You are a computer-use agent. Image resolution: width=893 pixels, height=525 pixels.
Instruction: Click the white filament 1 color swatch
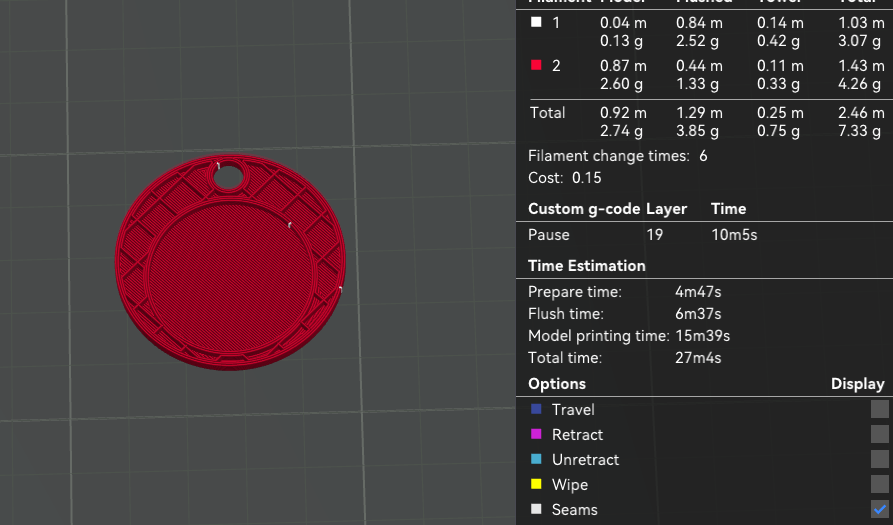536,22
